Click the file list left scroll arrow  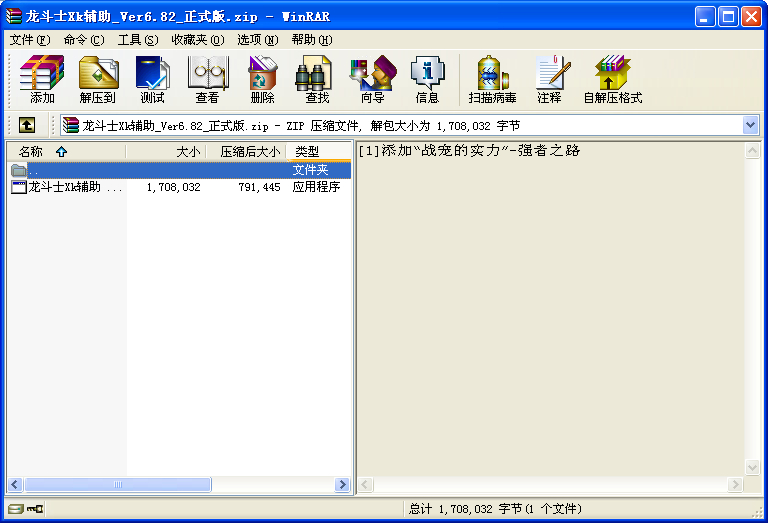[15, 485]
